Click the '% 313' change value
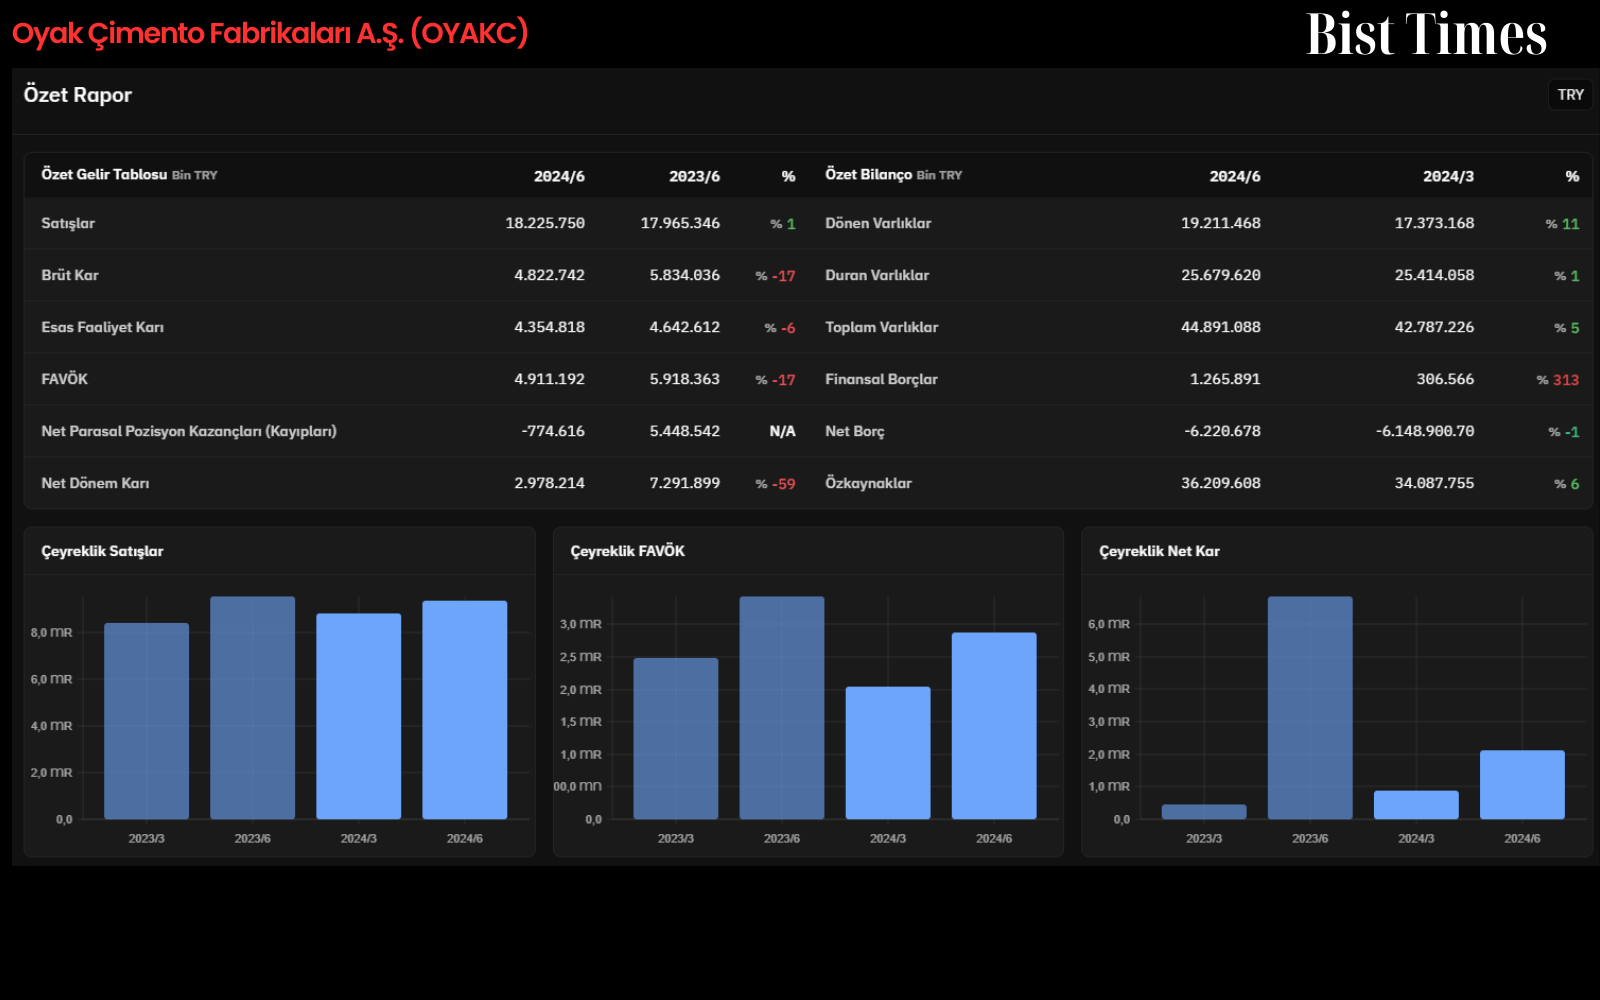 [1558, 380]
